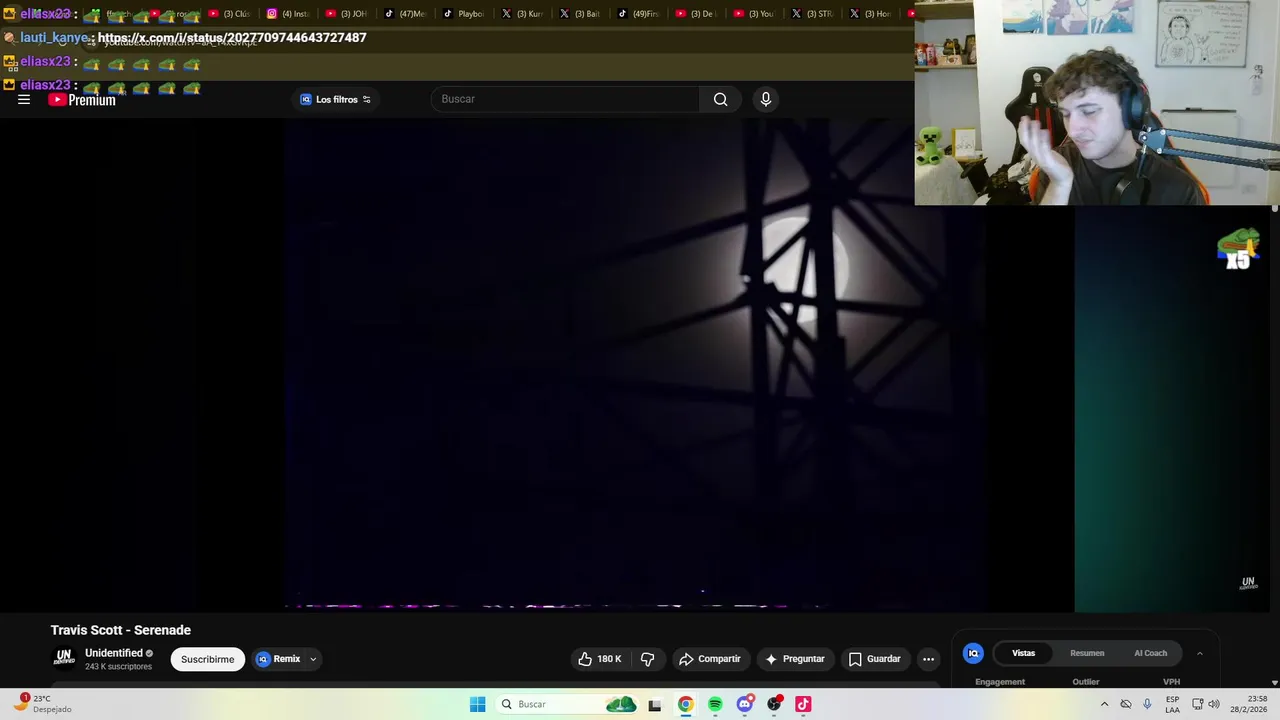Open the weather widget showing 23°C
Image resolution: width=1280 pixels, height=720 pixels.
pos(42,704)
